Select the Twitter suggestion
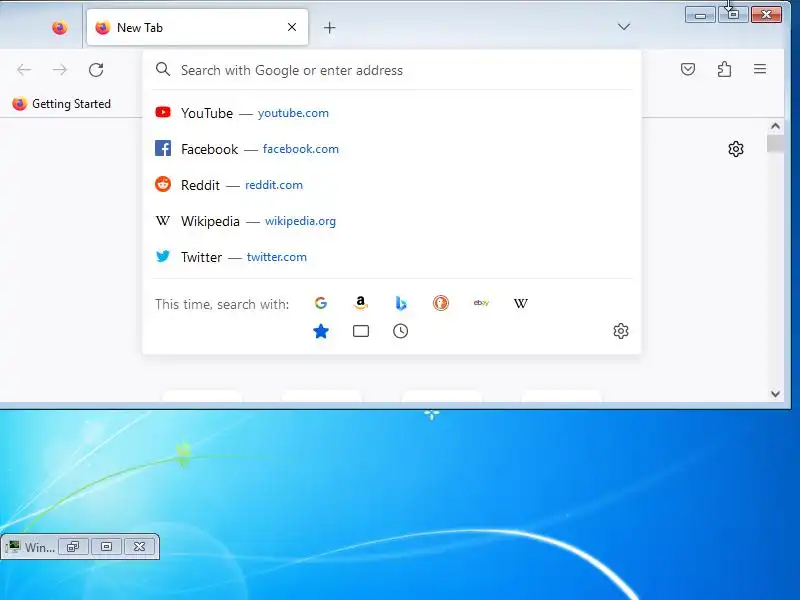 (392, 257)
